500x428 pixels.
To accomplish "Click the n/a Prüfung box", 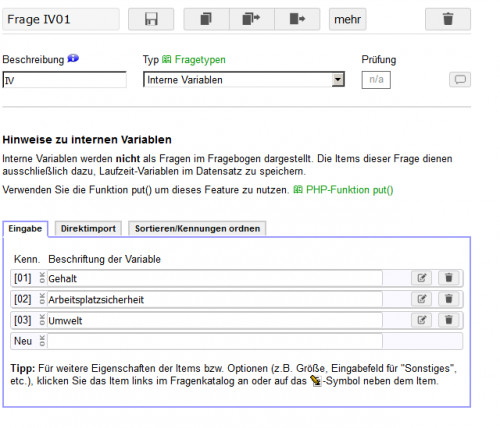I will coord(376,80).
